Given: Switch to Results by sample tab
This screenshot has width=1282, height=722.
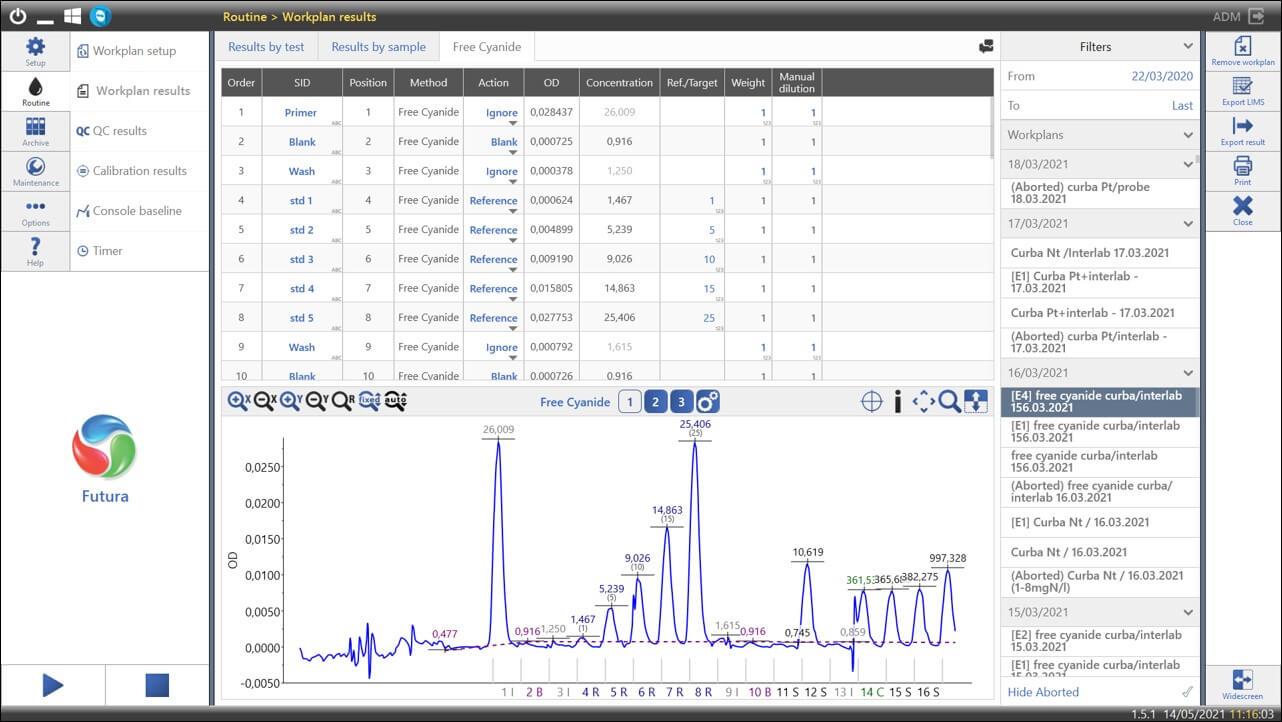Looking at the screenshot, I should coord(378,46).
